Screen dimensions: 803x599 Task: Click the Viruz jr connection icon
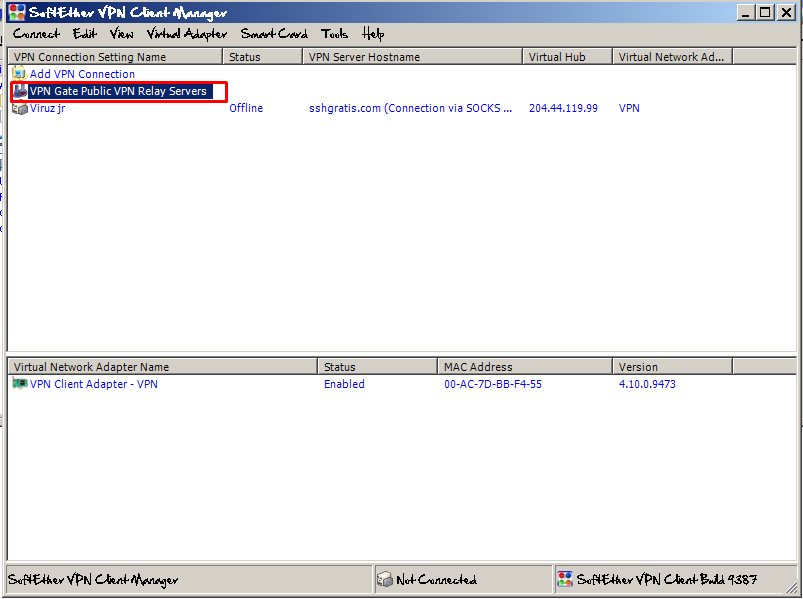(19, 109)
